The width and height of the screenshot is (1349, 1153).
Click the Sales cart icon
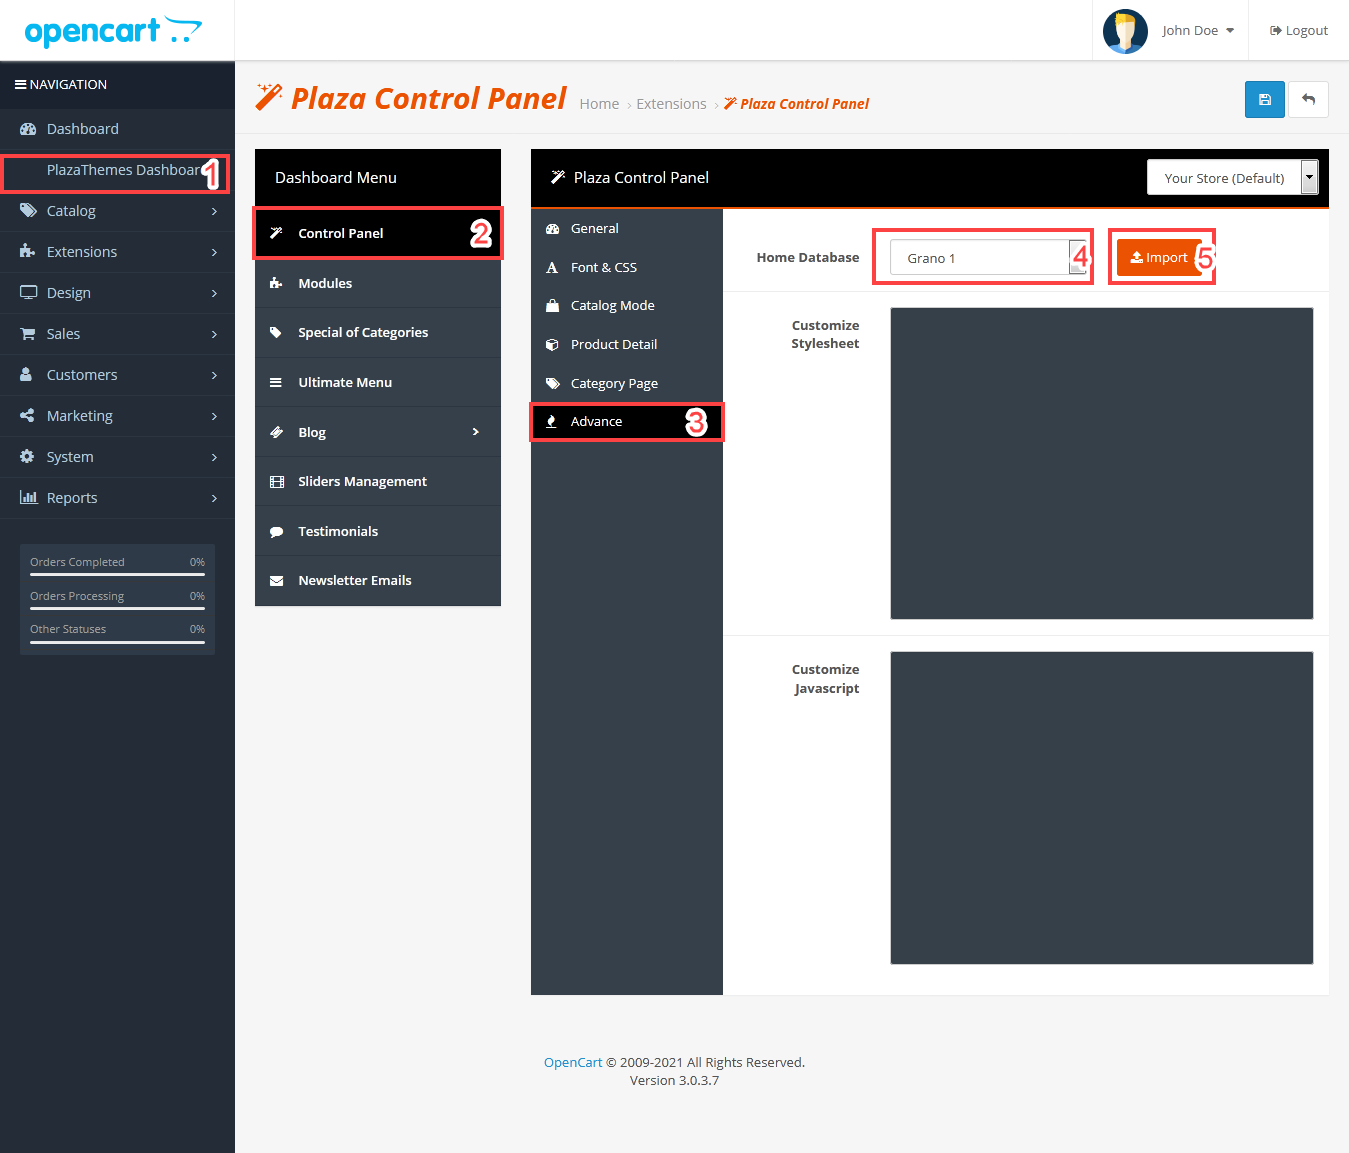pos(28,334)
